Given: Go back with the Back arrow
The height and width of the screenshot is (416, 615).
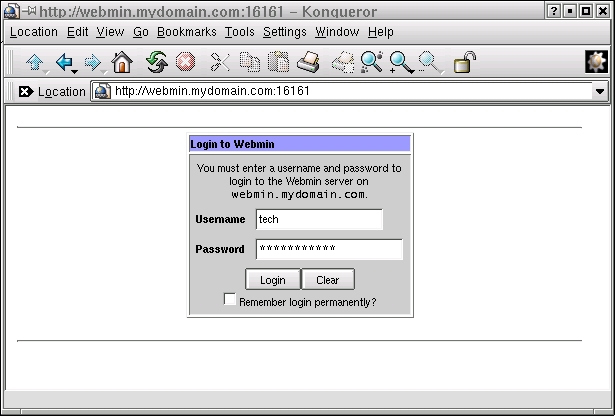Looking at the screenshot, I should (x=64, y=63).
